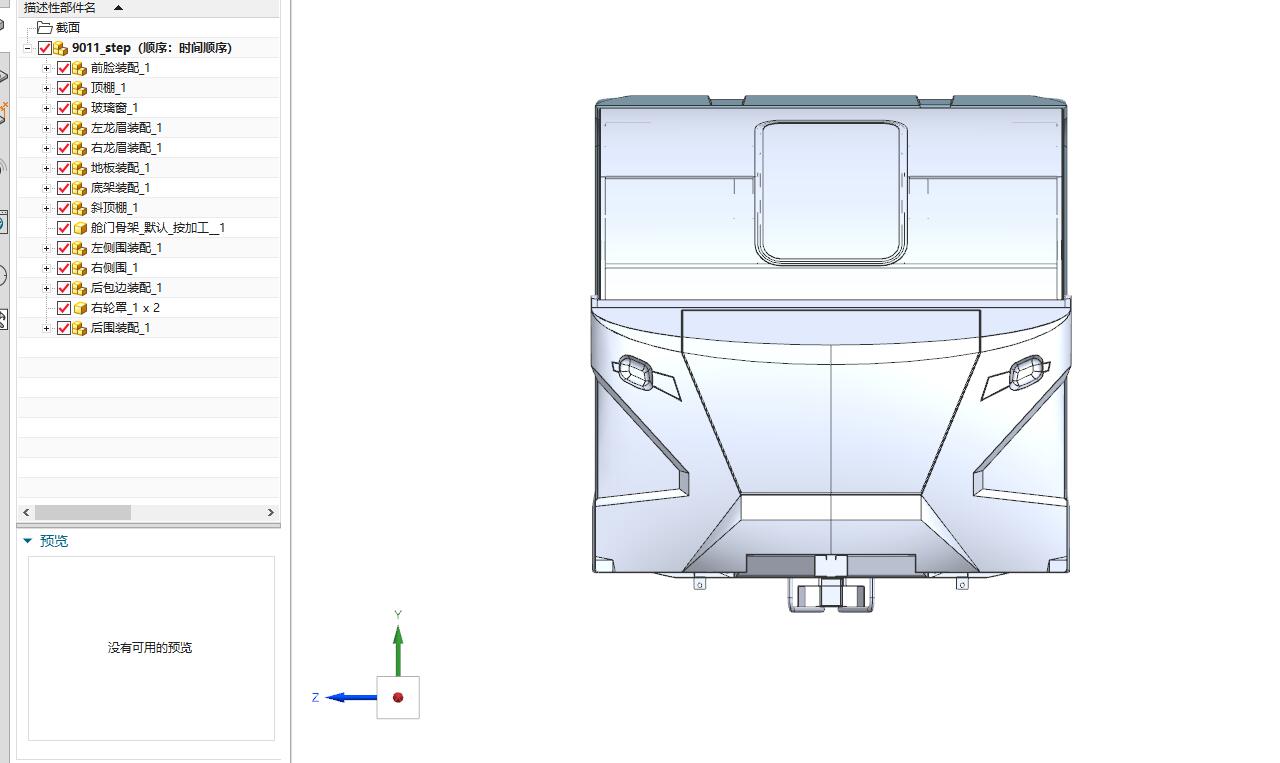
Task: Expand the 斜顶棚_1 node
Action: pos(46,208)
